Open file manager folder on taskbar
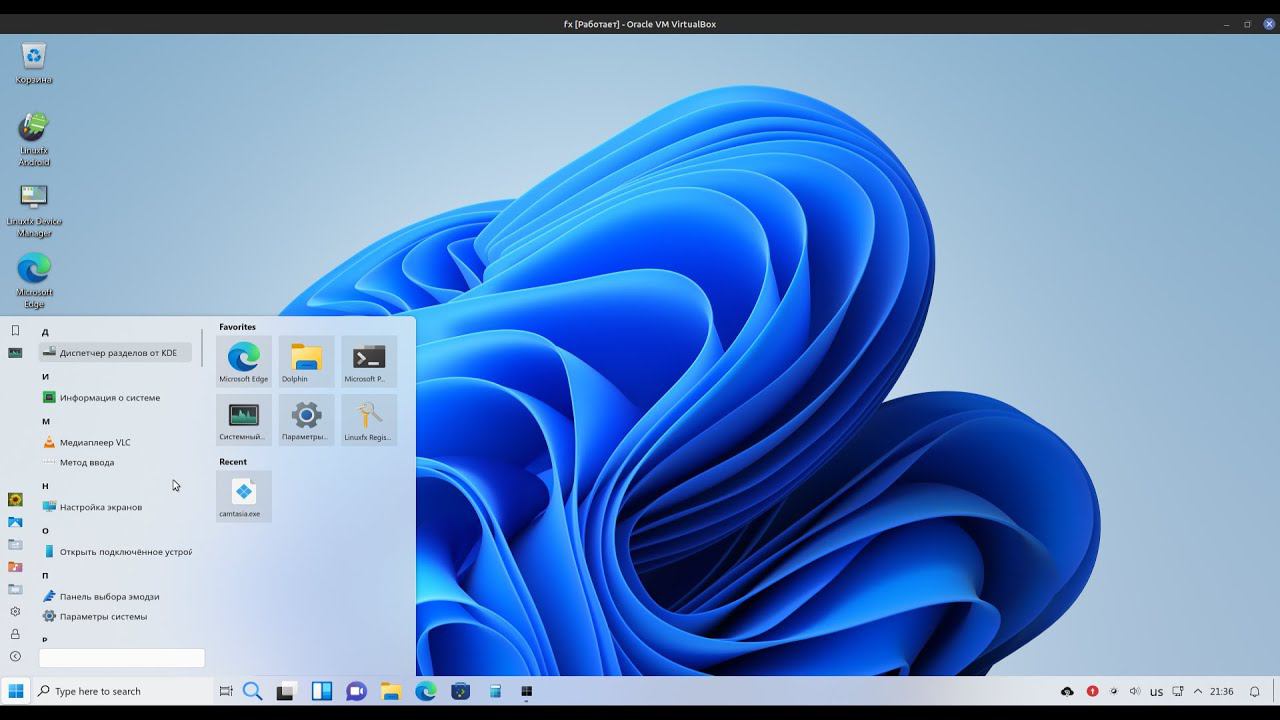Screen dimensions: 1280x720 (391, 691)
